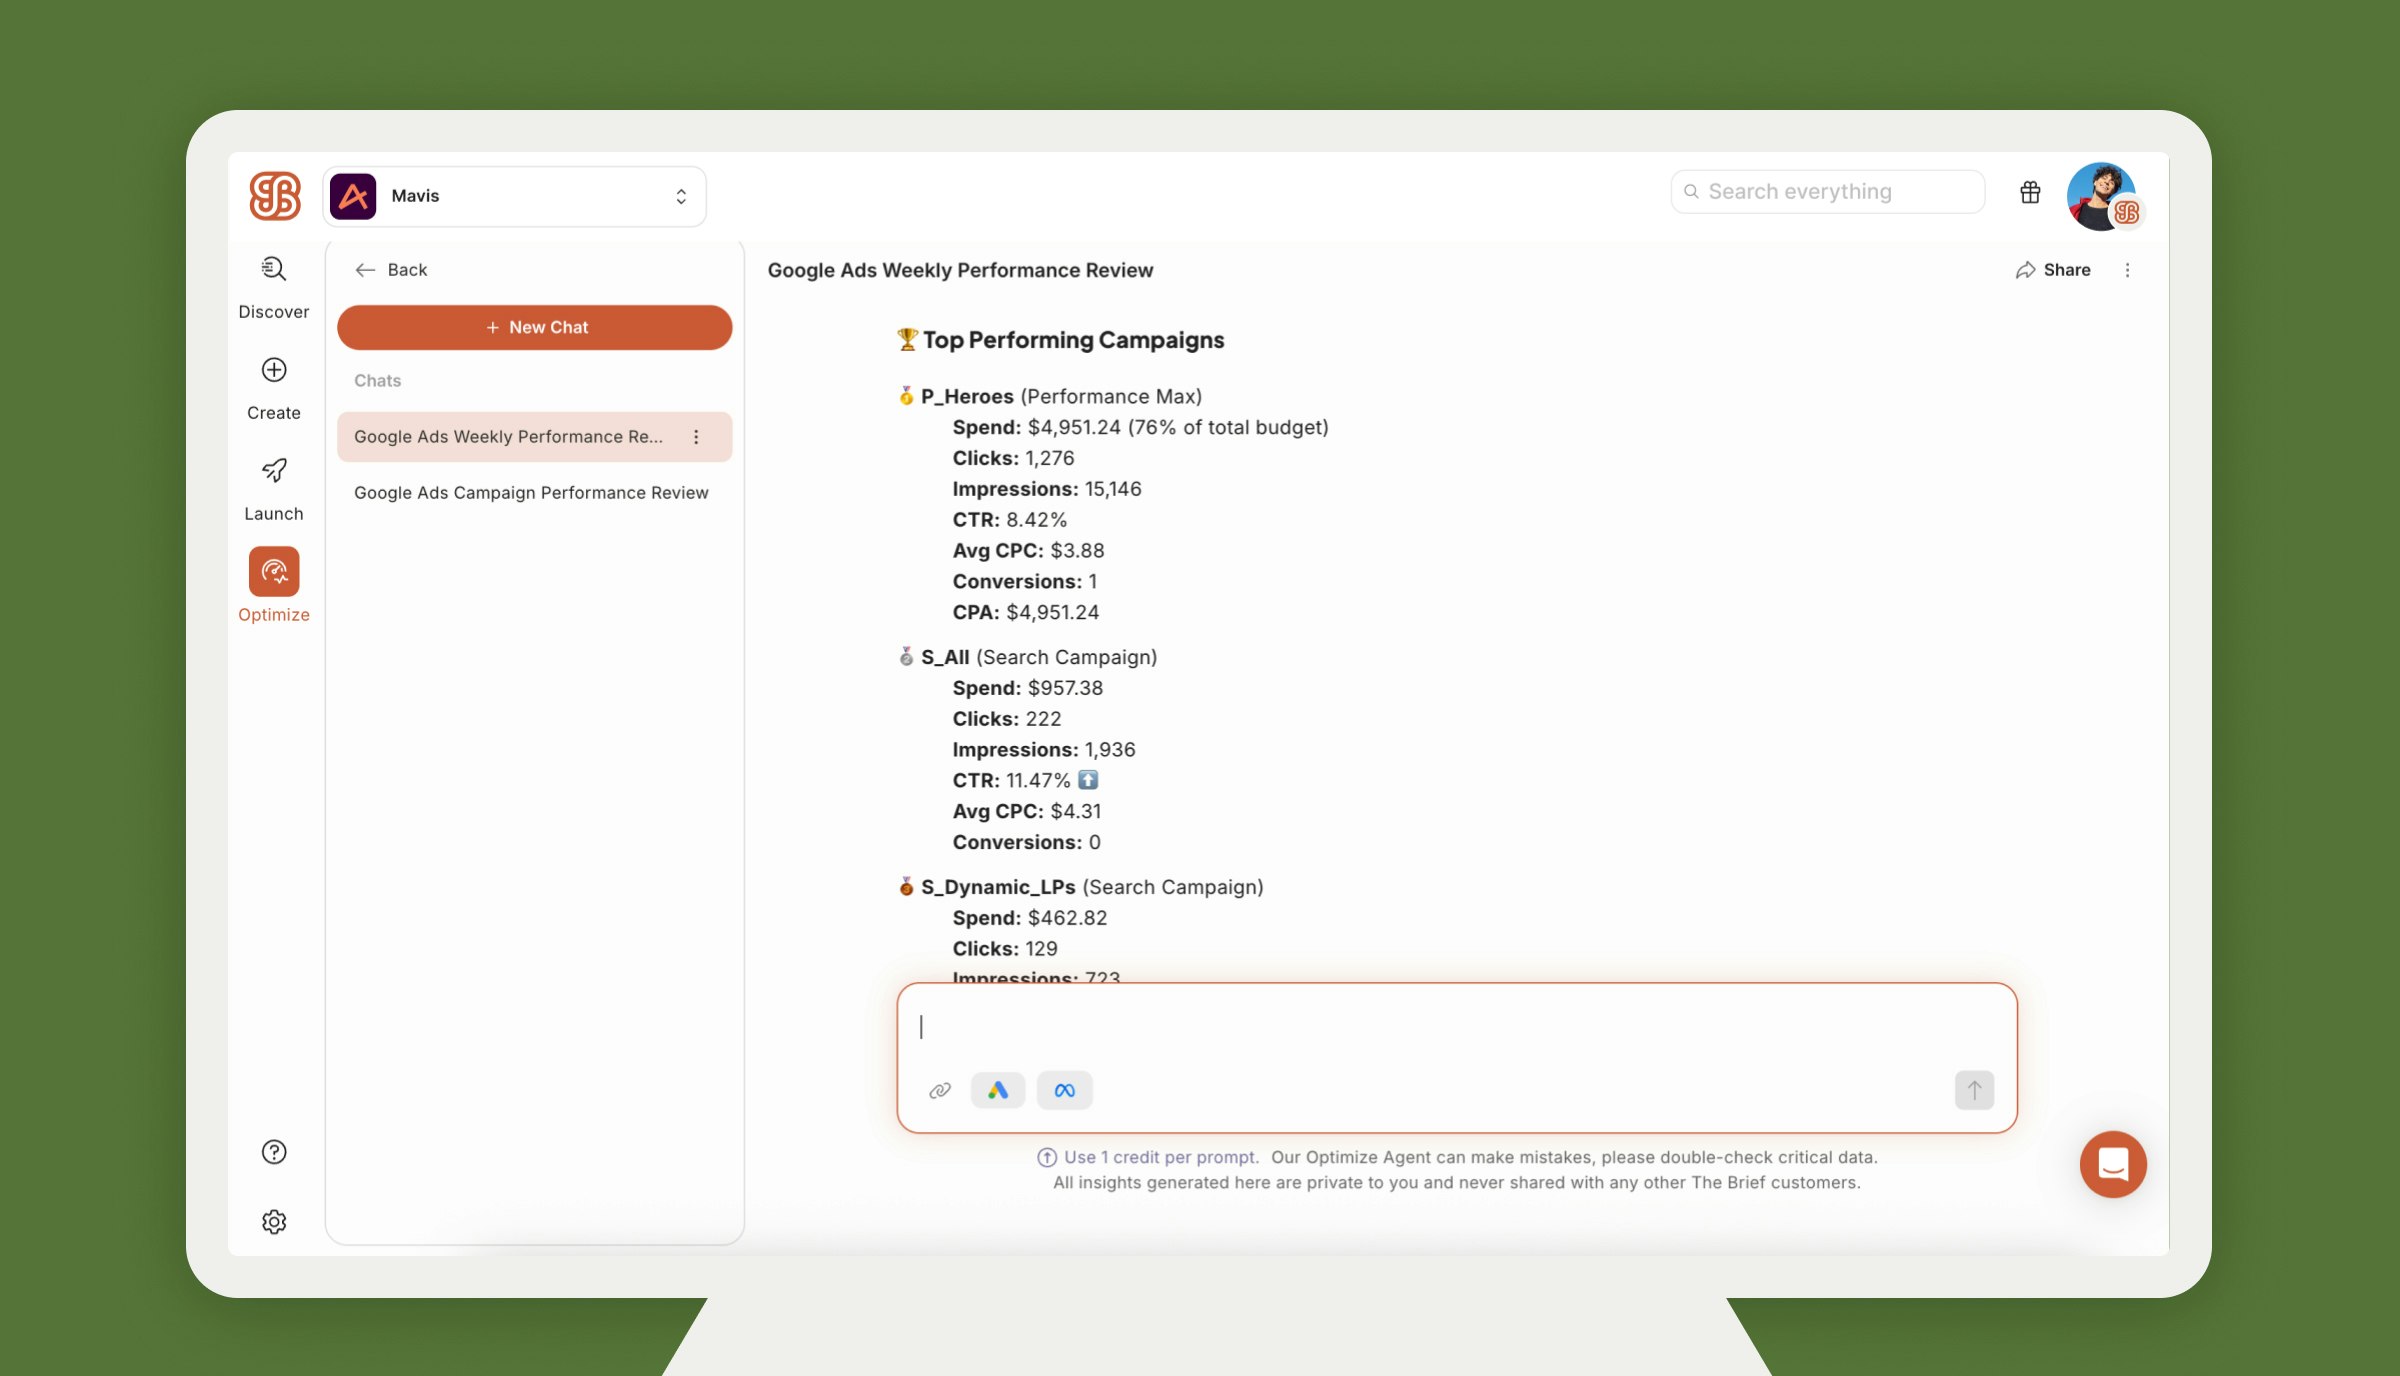Open the support chat bubble

[x=2112, y=1164]
